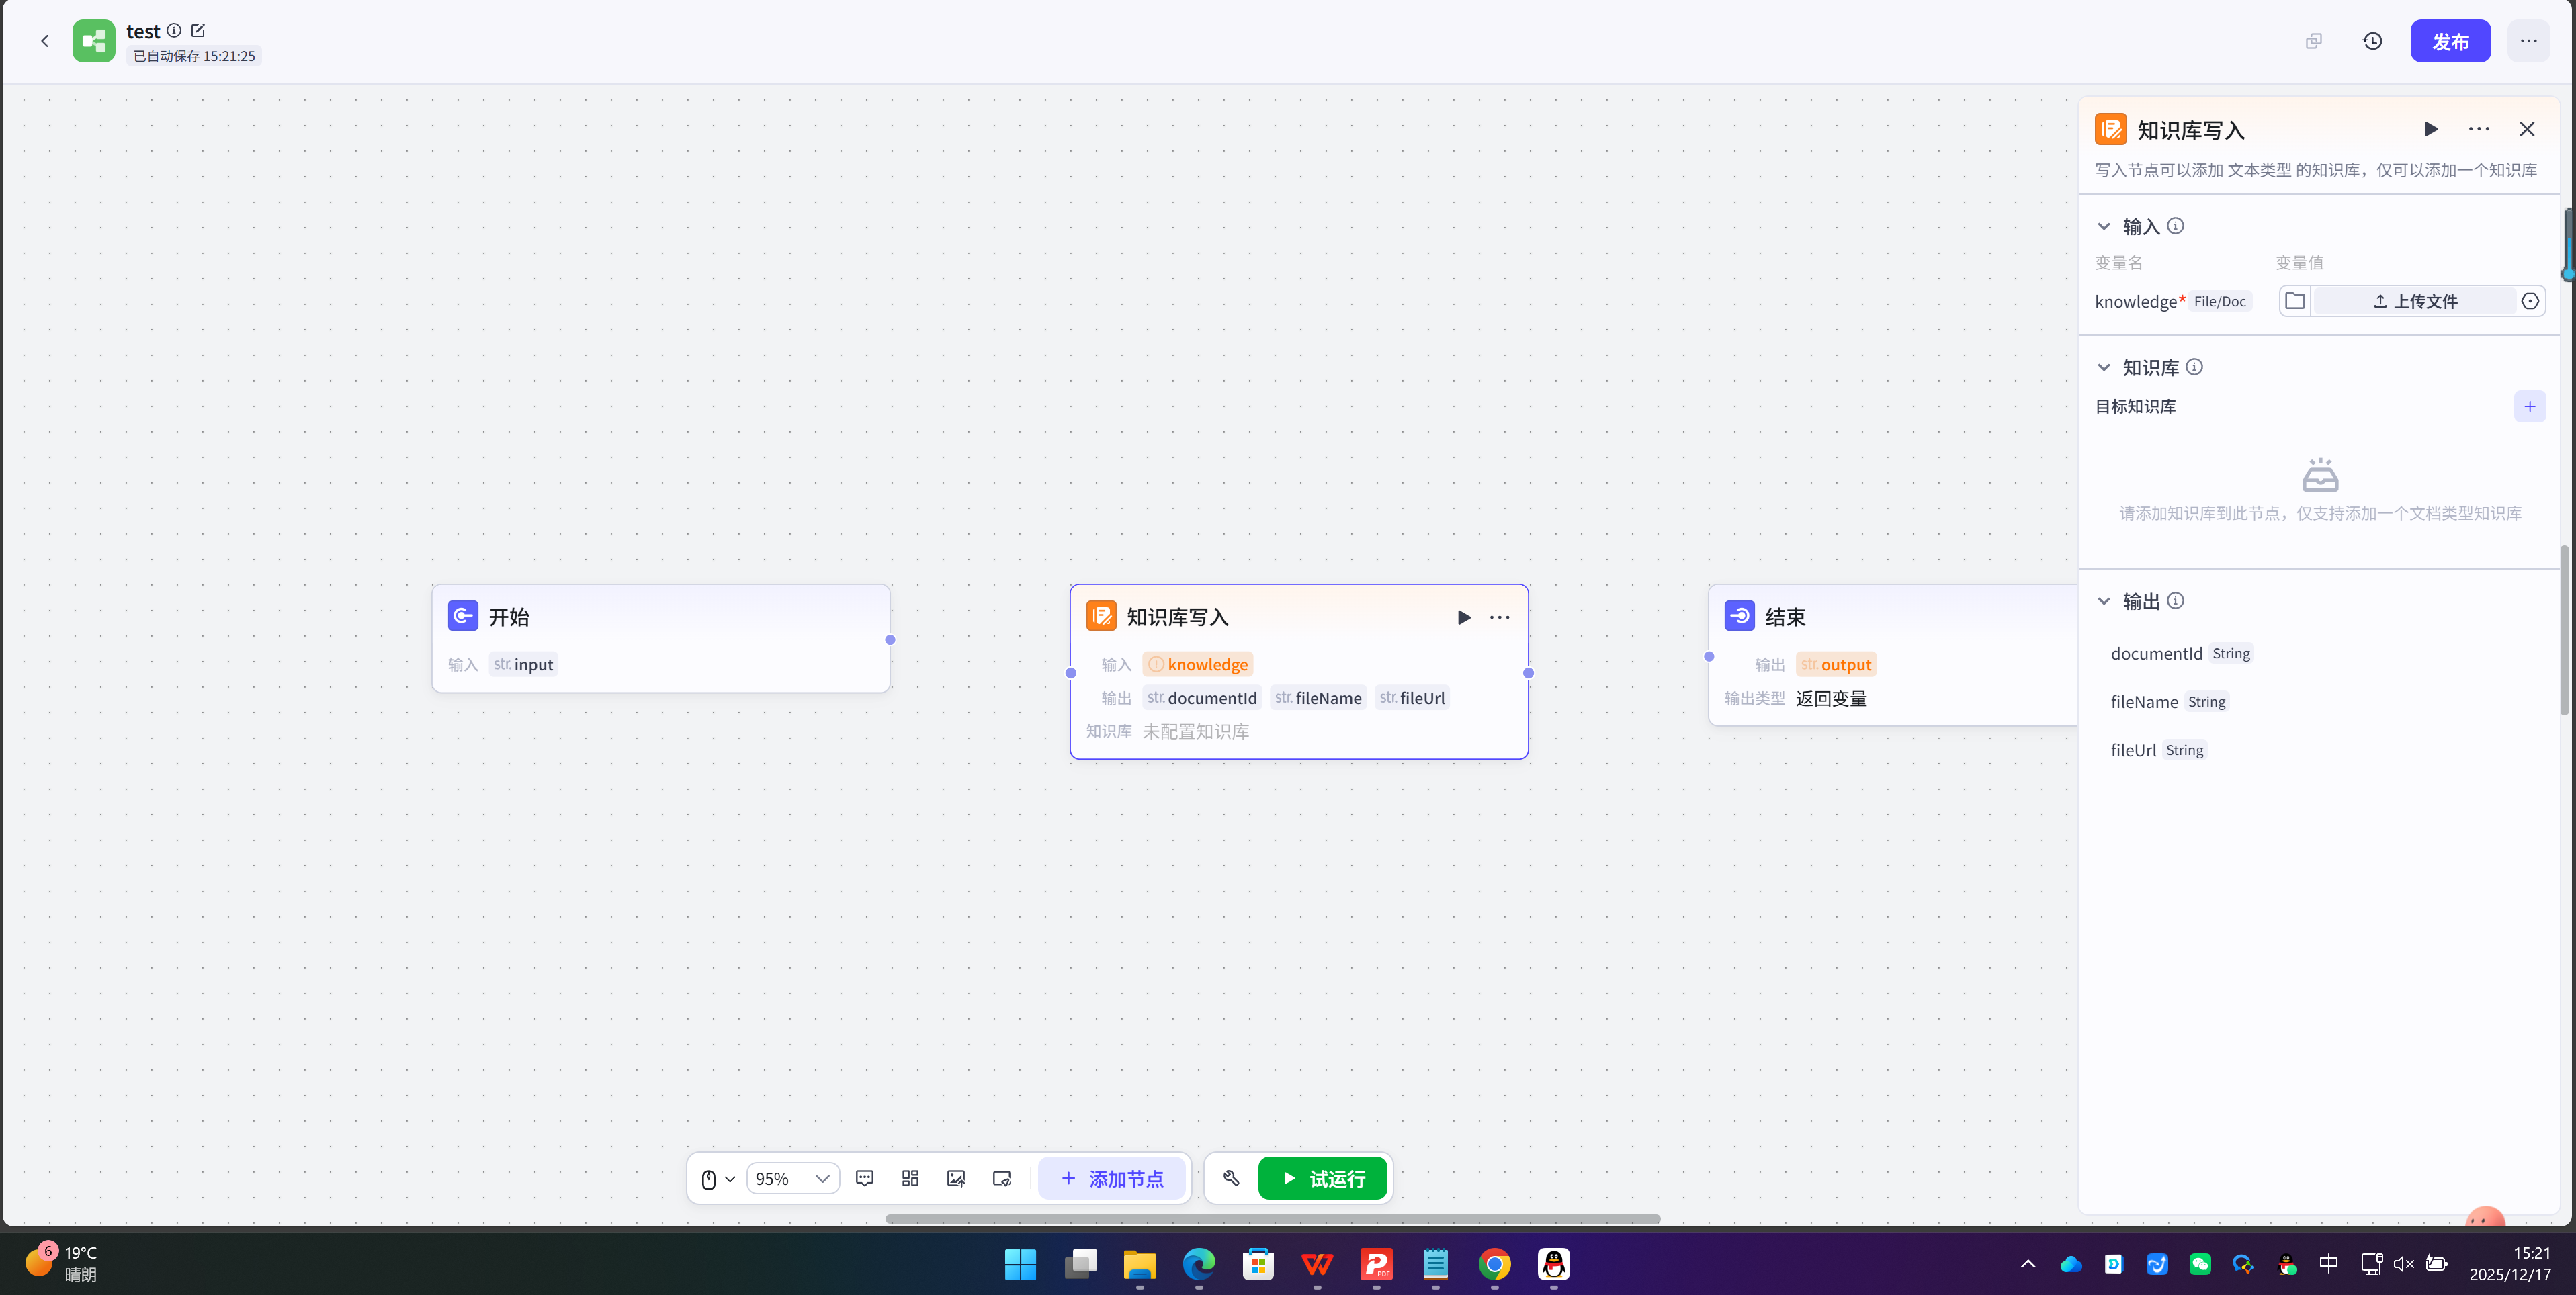The height and width of the screenshot is (1295, 2576).
Task: Click the 上传文件 upload field
Action: pos(2414,301)
